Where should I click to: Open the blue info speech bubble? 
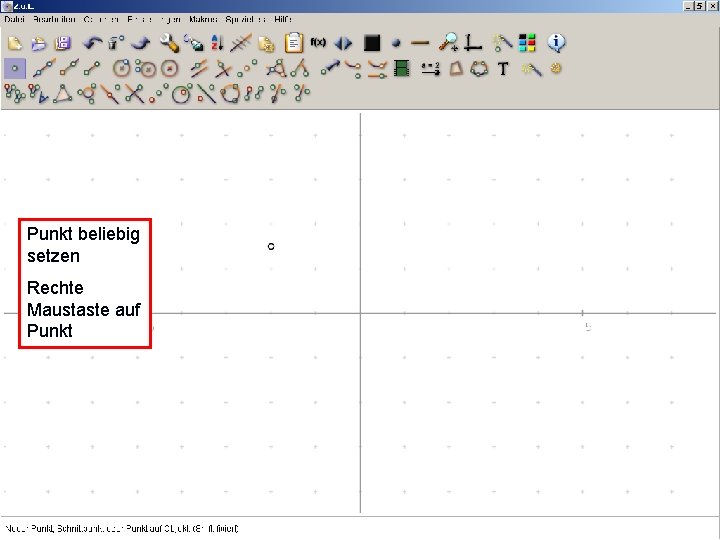(557, 43)
